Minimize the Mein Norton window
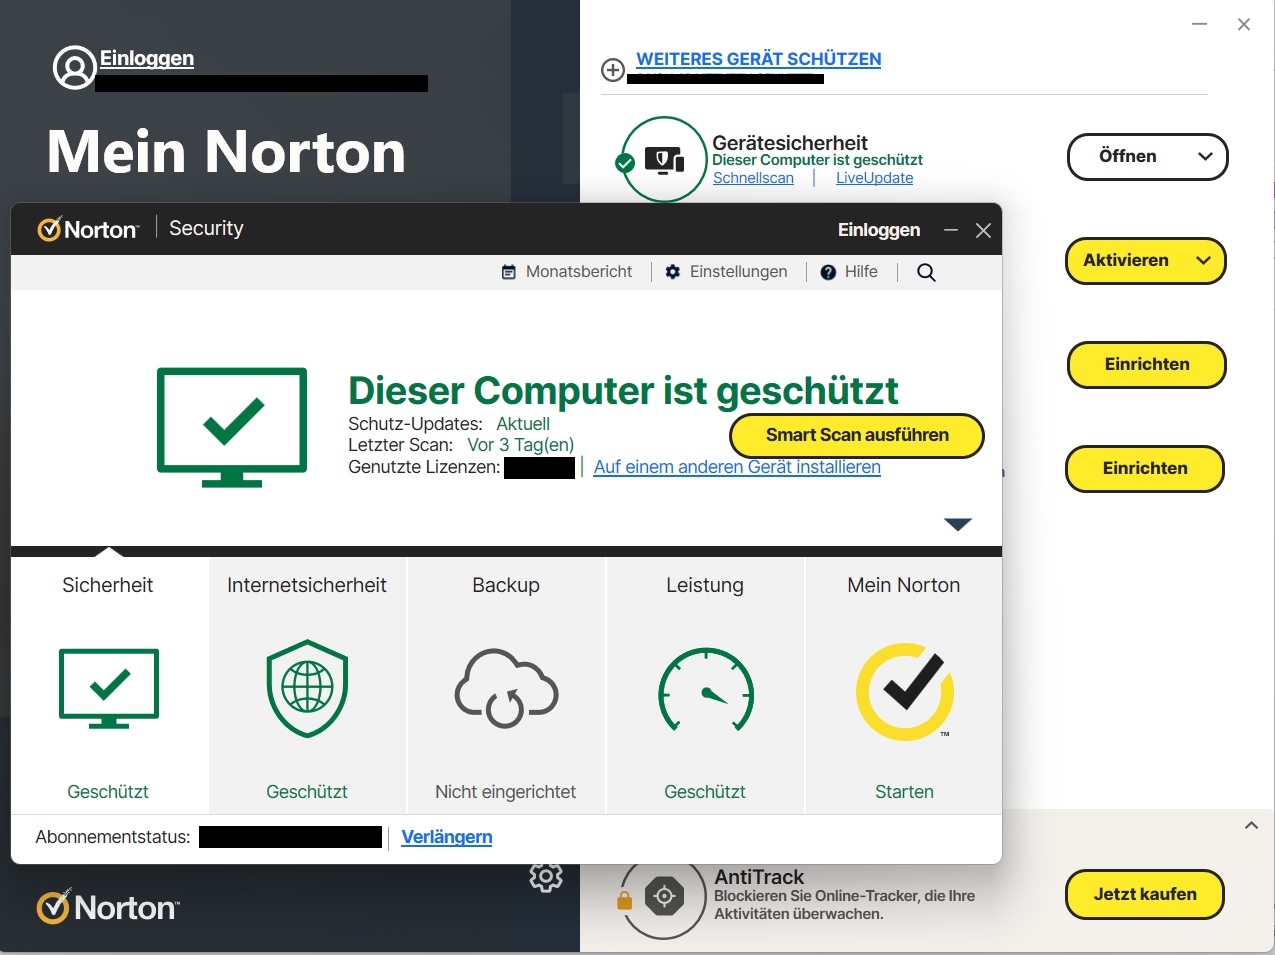Screen dimensions: 1275x955 [1200, 24]
